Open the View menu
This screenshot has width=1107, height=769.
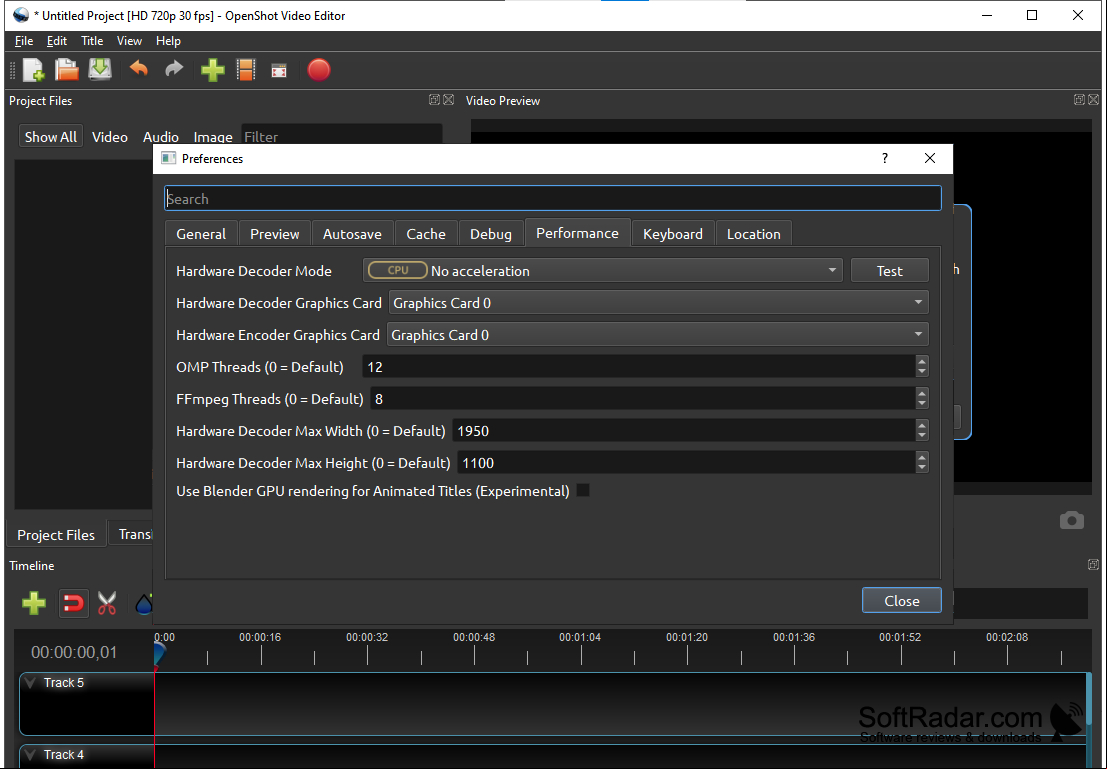tap(129, 41)
